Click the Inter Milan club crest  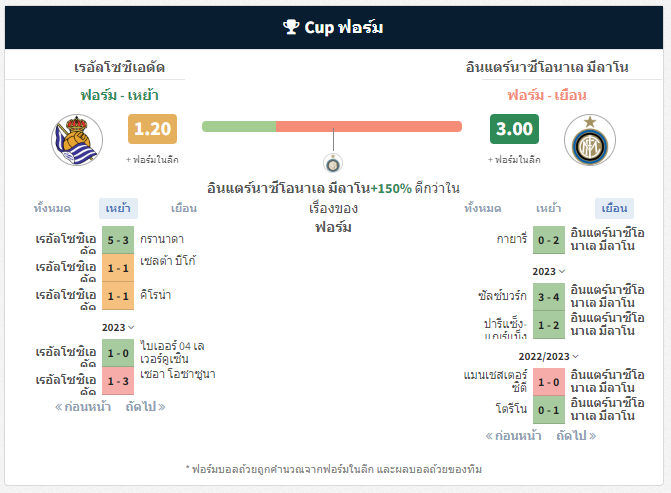[590, 140]
